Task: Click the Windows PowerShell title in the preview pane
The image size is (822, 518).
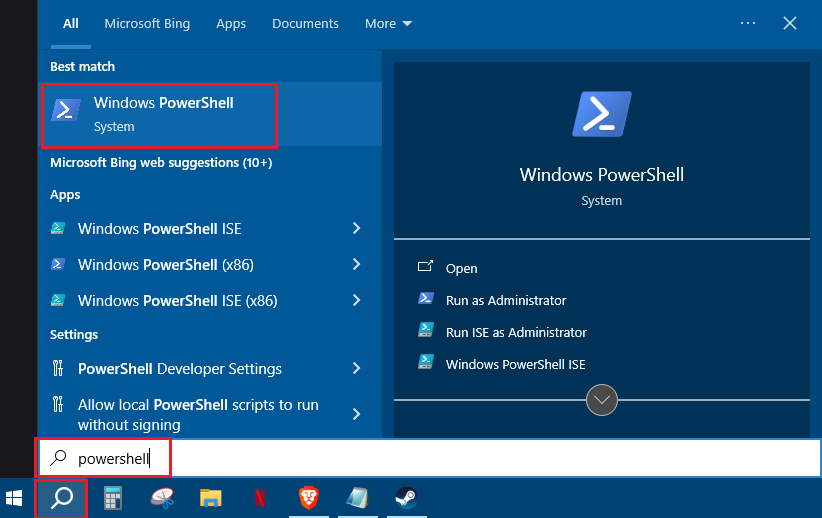Action: pos(602,175)
